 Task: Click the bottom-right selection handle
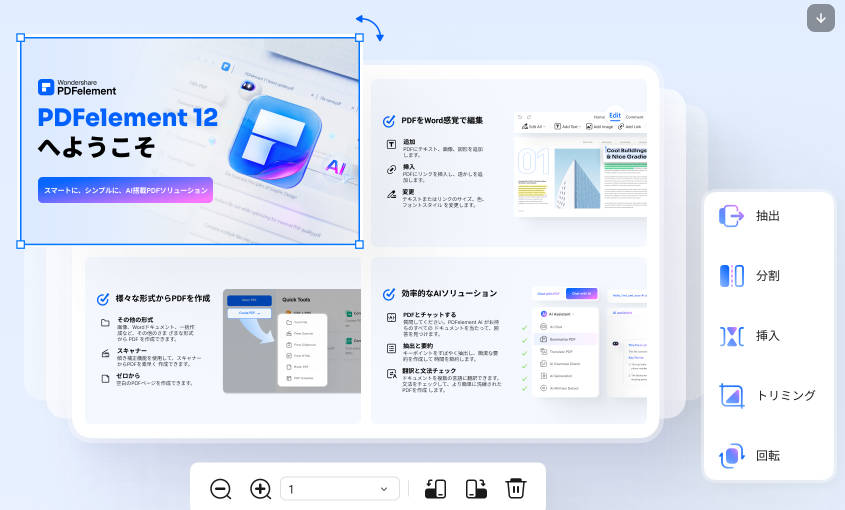point(359,244)
